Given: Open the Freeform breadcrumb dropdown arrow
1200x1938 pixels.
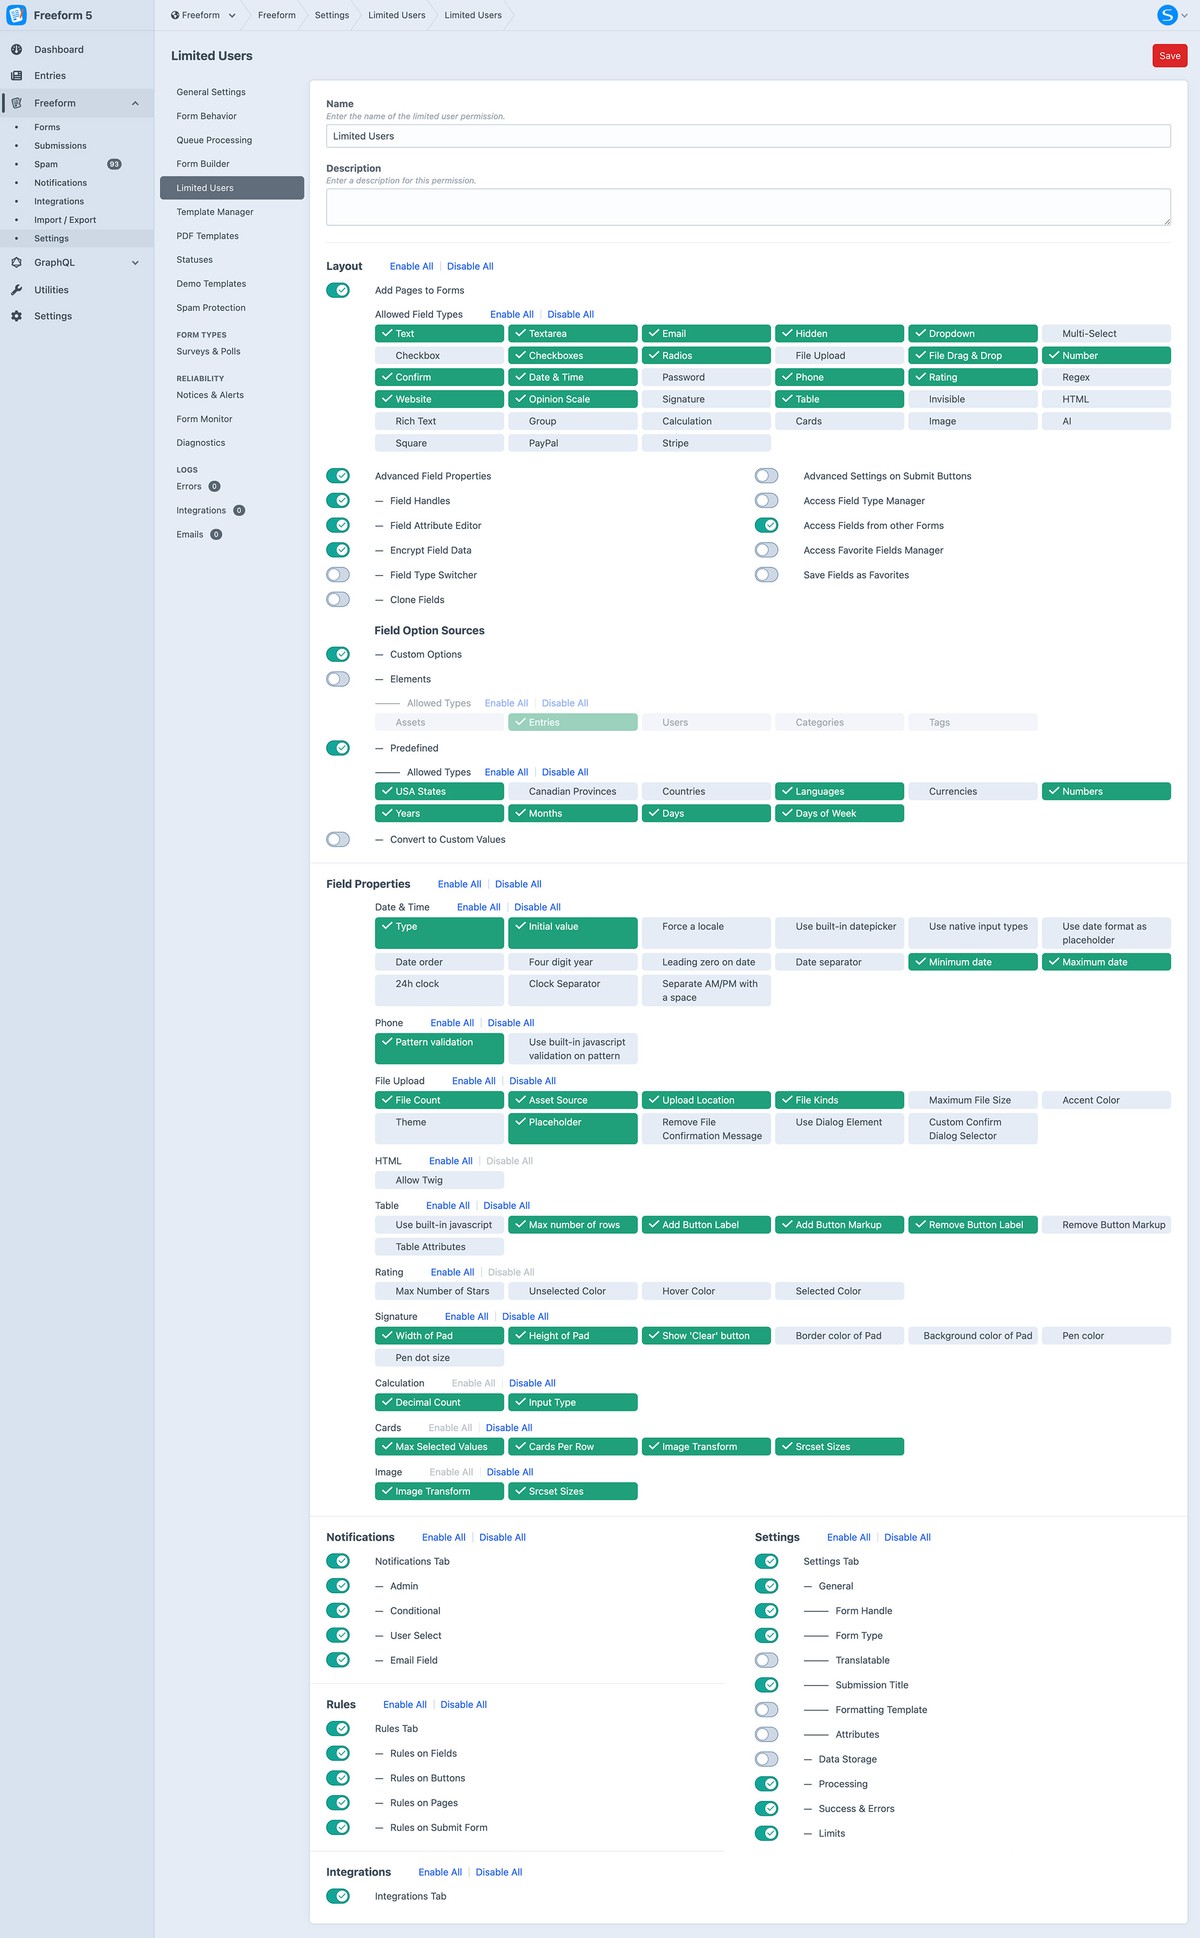Looking at the screenshot, I should pos(232,15).
